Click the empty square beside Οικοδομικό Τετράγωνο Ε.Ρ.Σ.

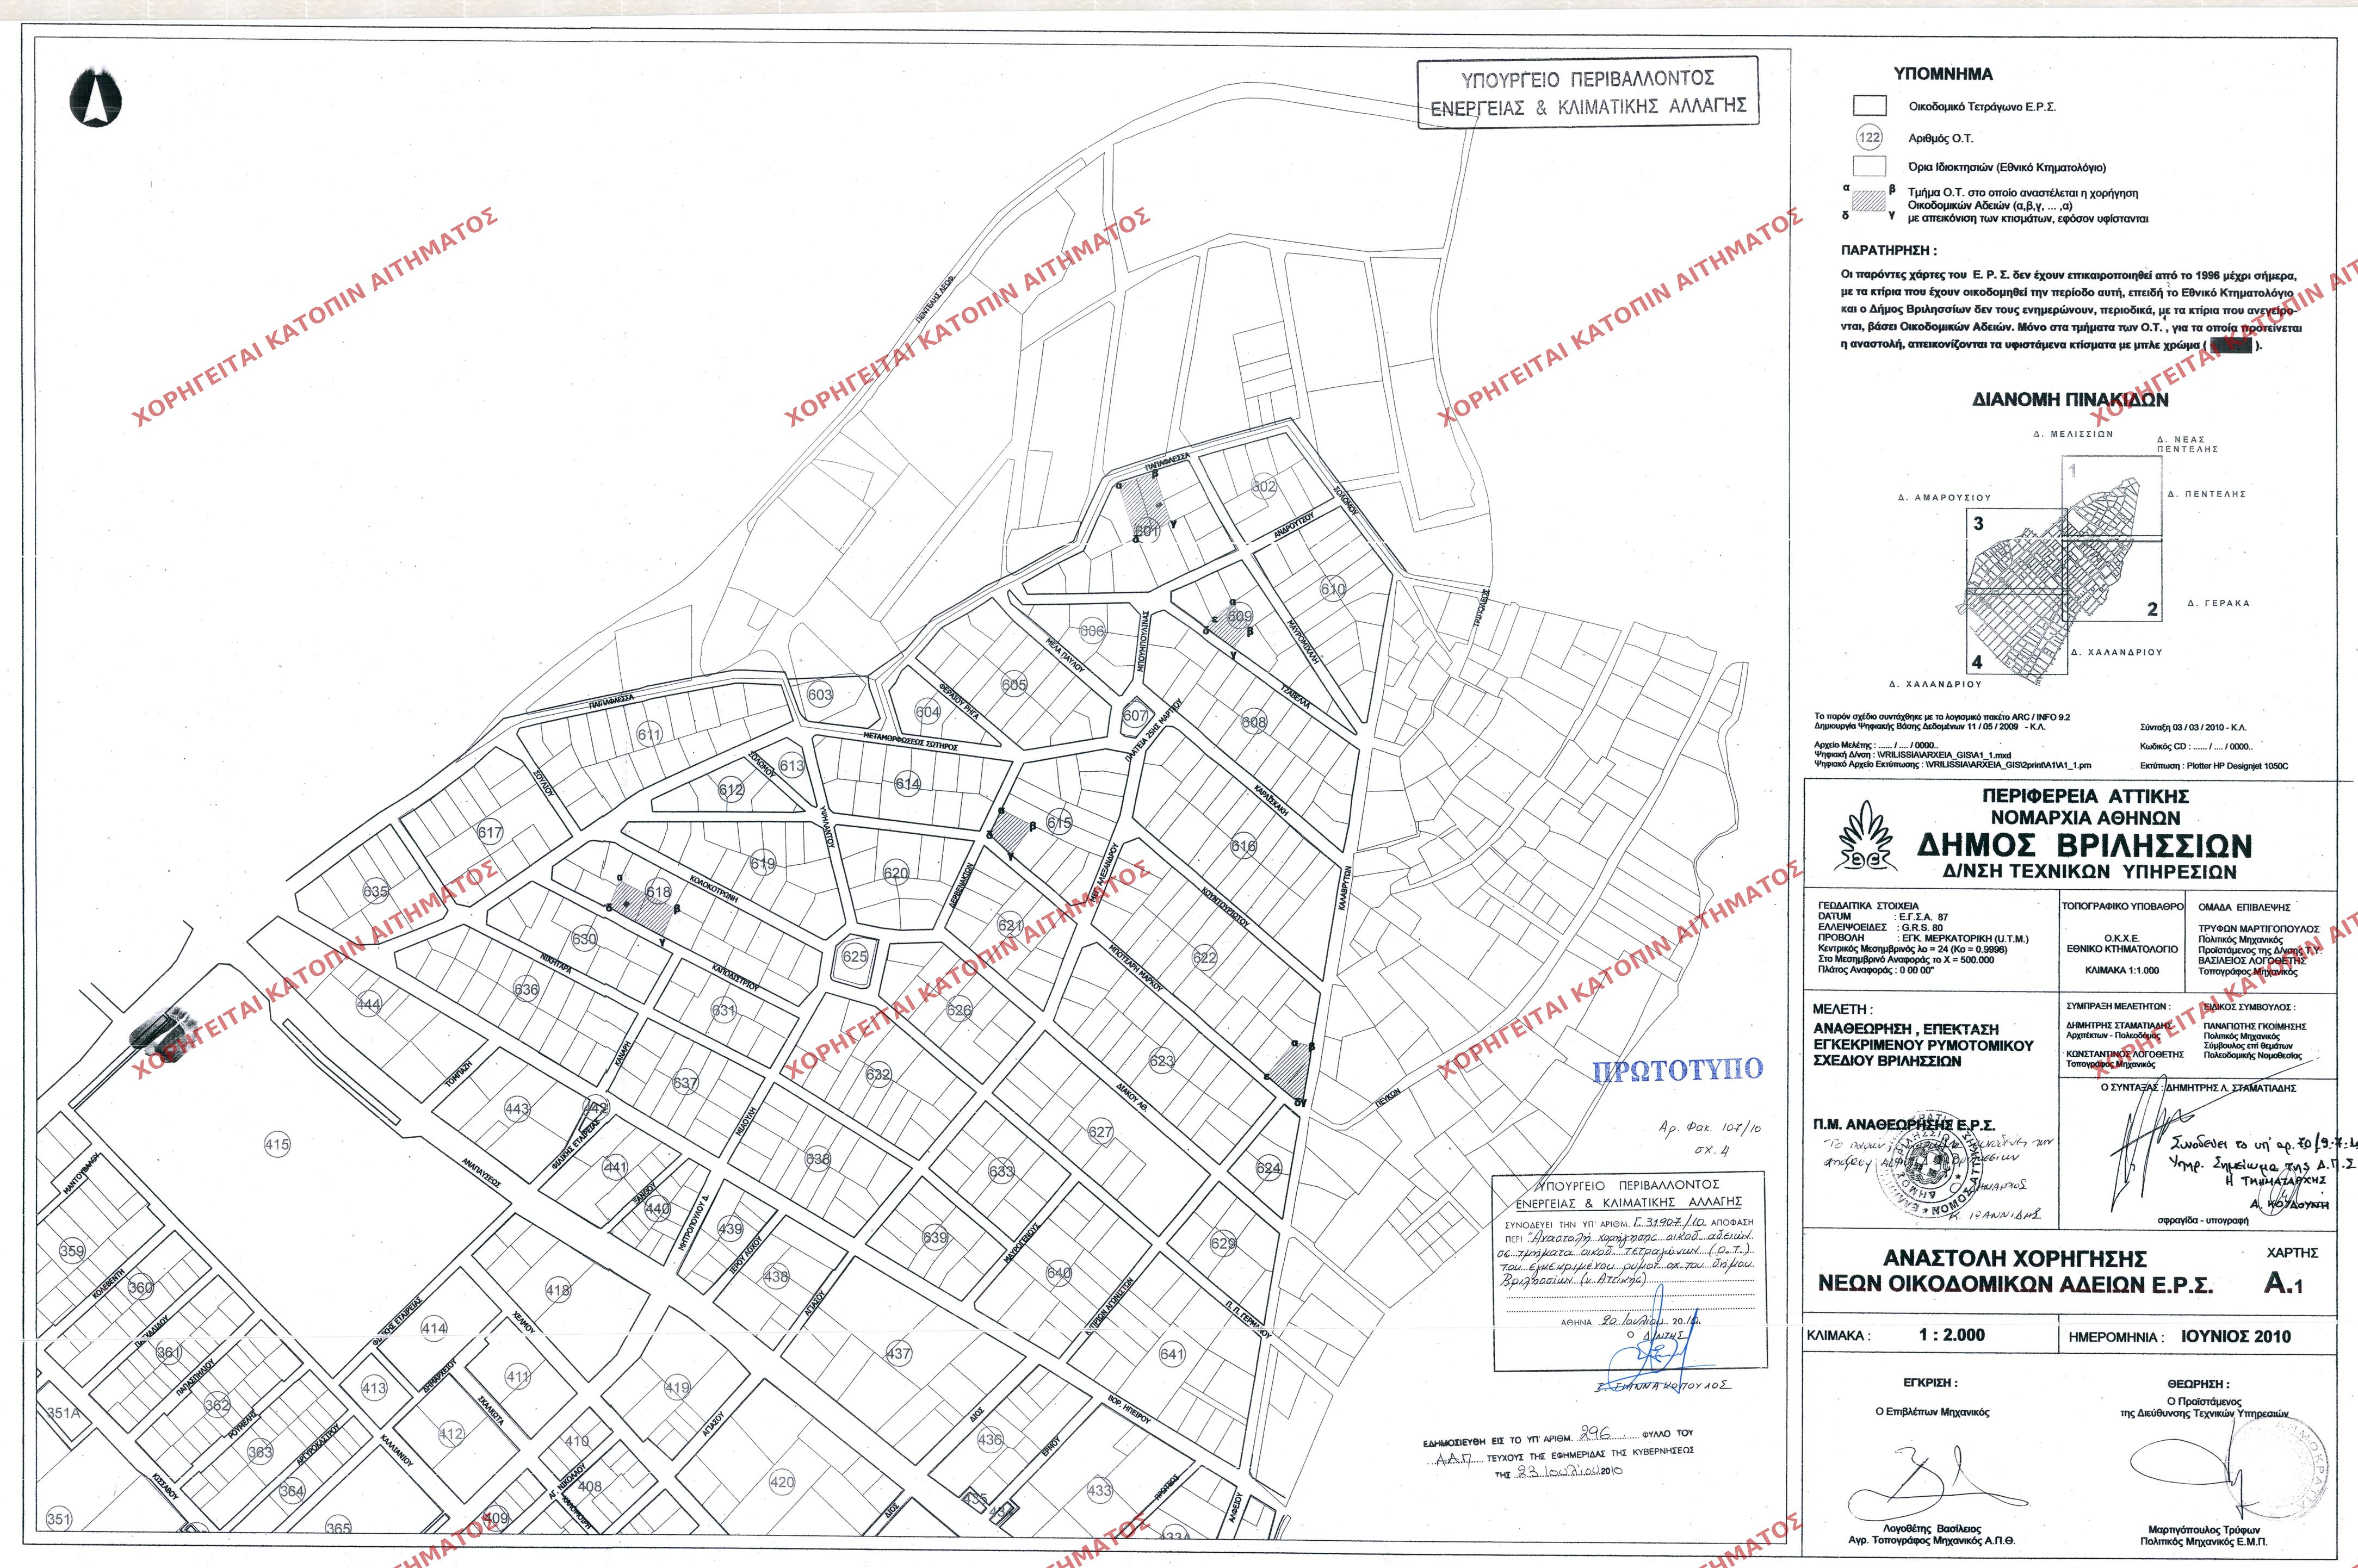pyautogui.click(x=1869, y=105)
